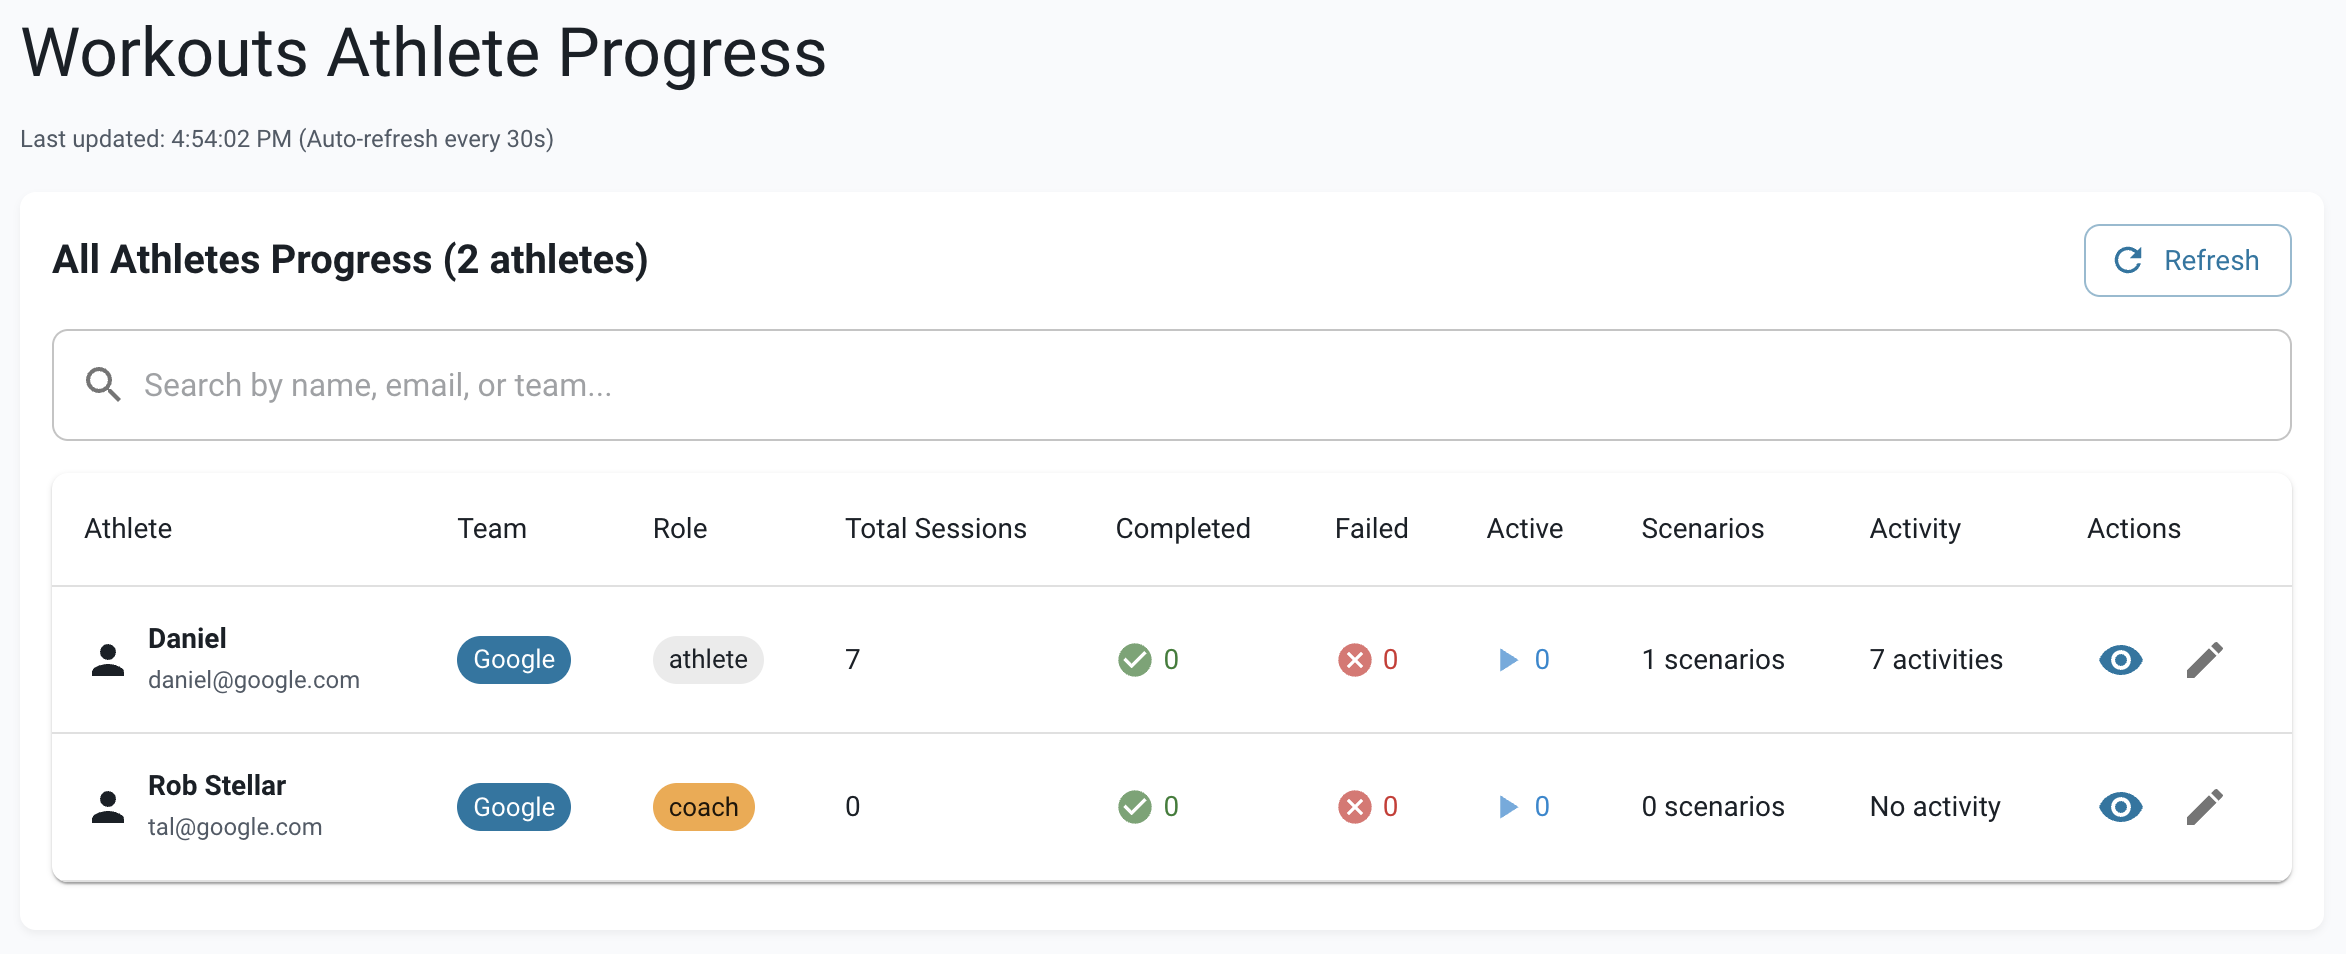This screenshot has height=954, width=2346.
Task: Sort by the Total Sessions column header
Action: (935, 528)
